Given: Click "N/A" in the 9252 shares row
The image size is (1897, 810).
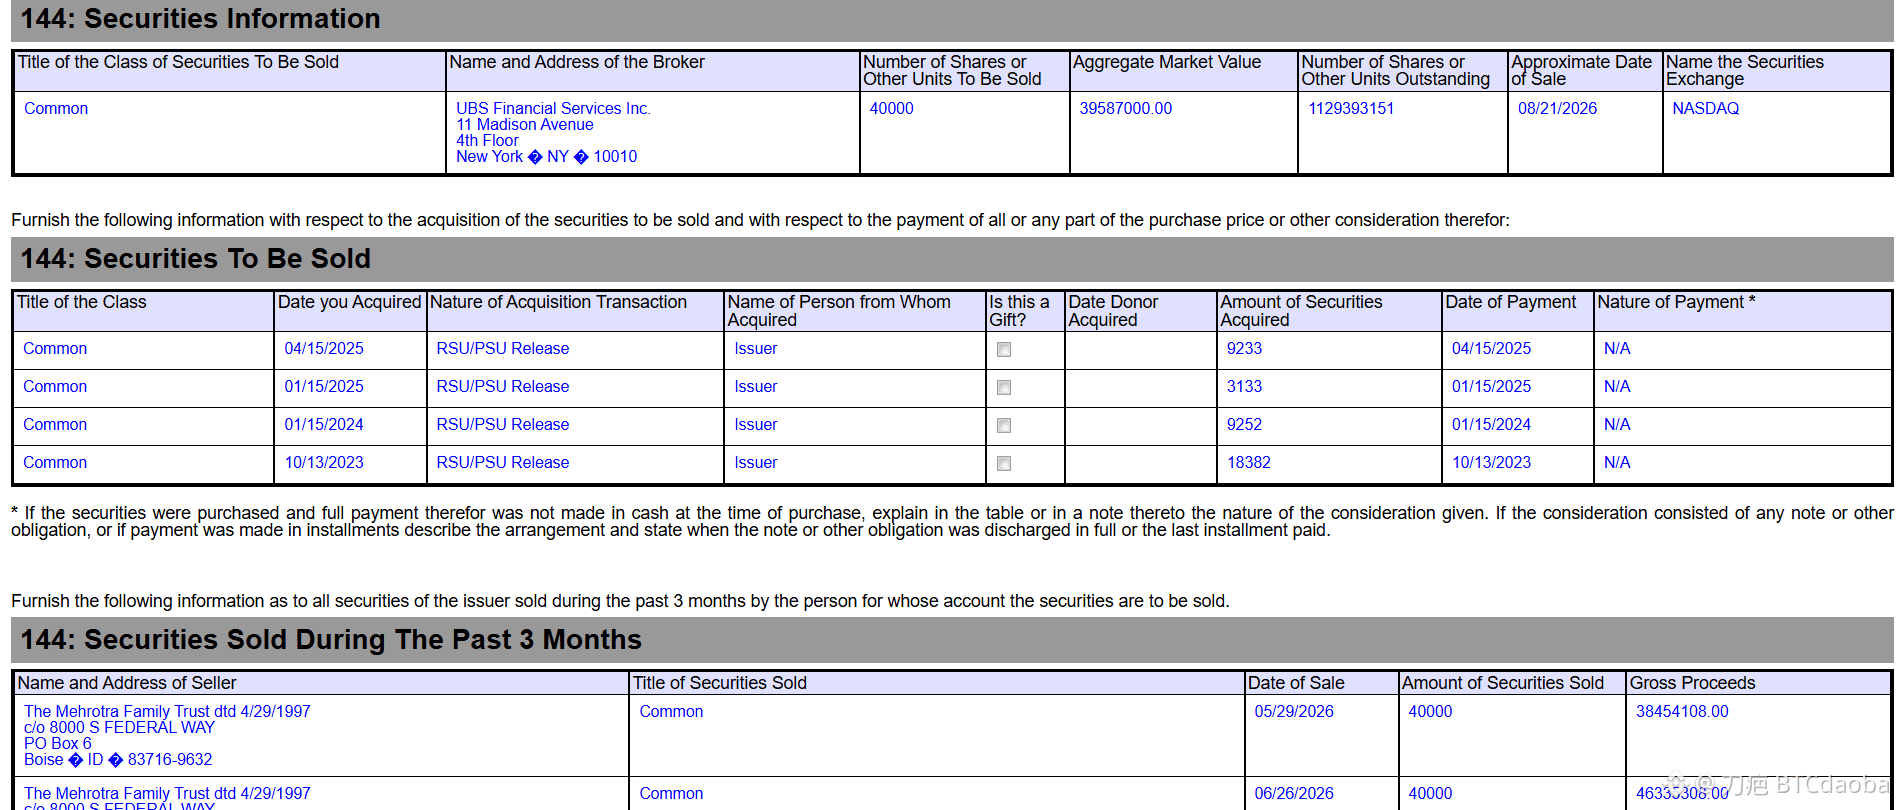Looking at the screenshot, I should click(1617, 424).
